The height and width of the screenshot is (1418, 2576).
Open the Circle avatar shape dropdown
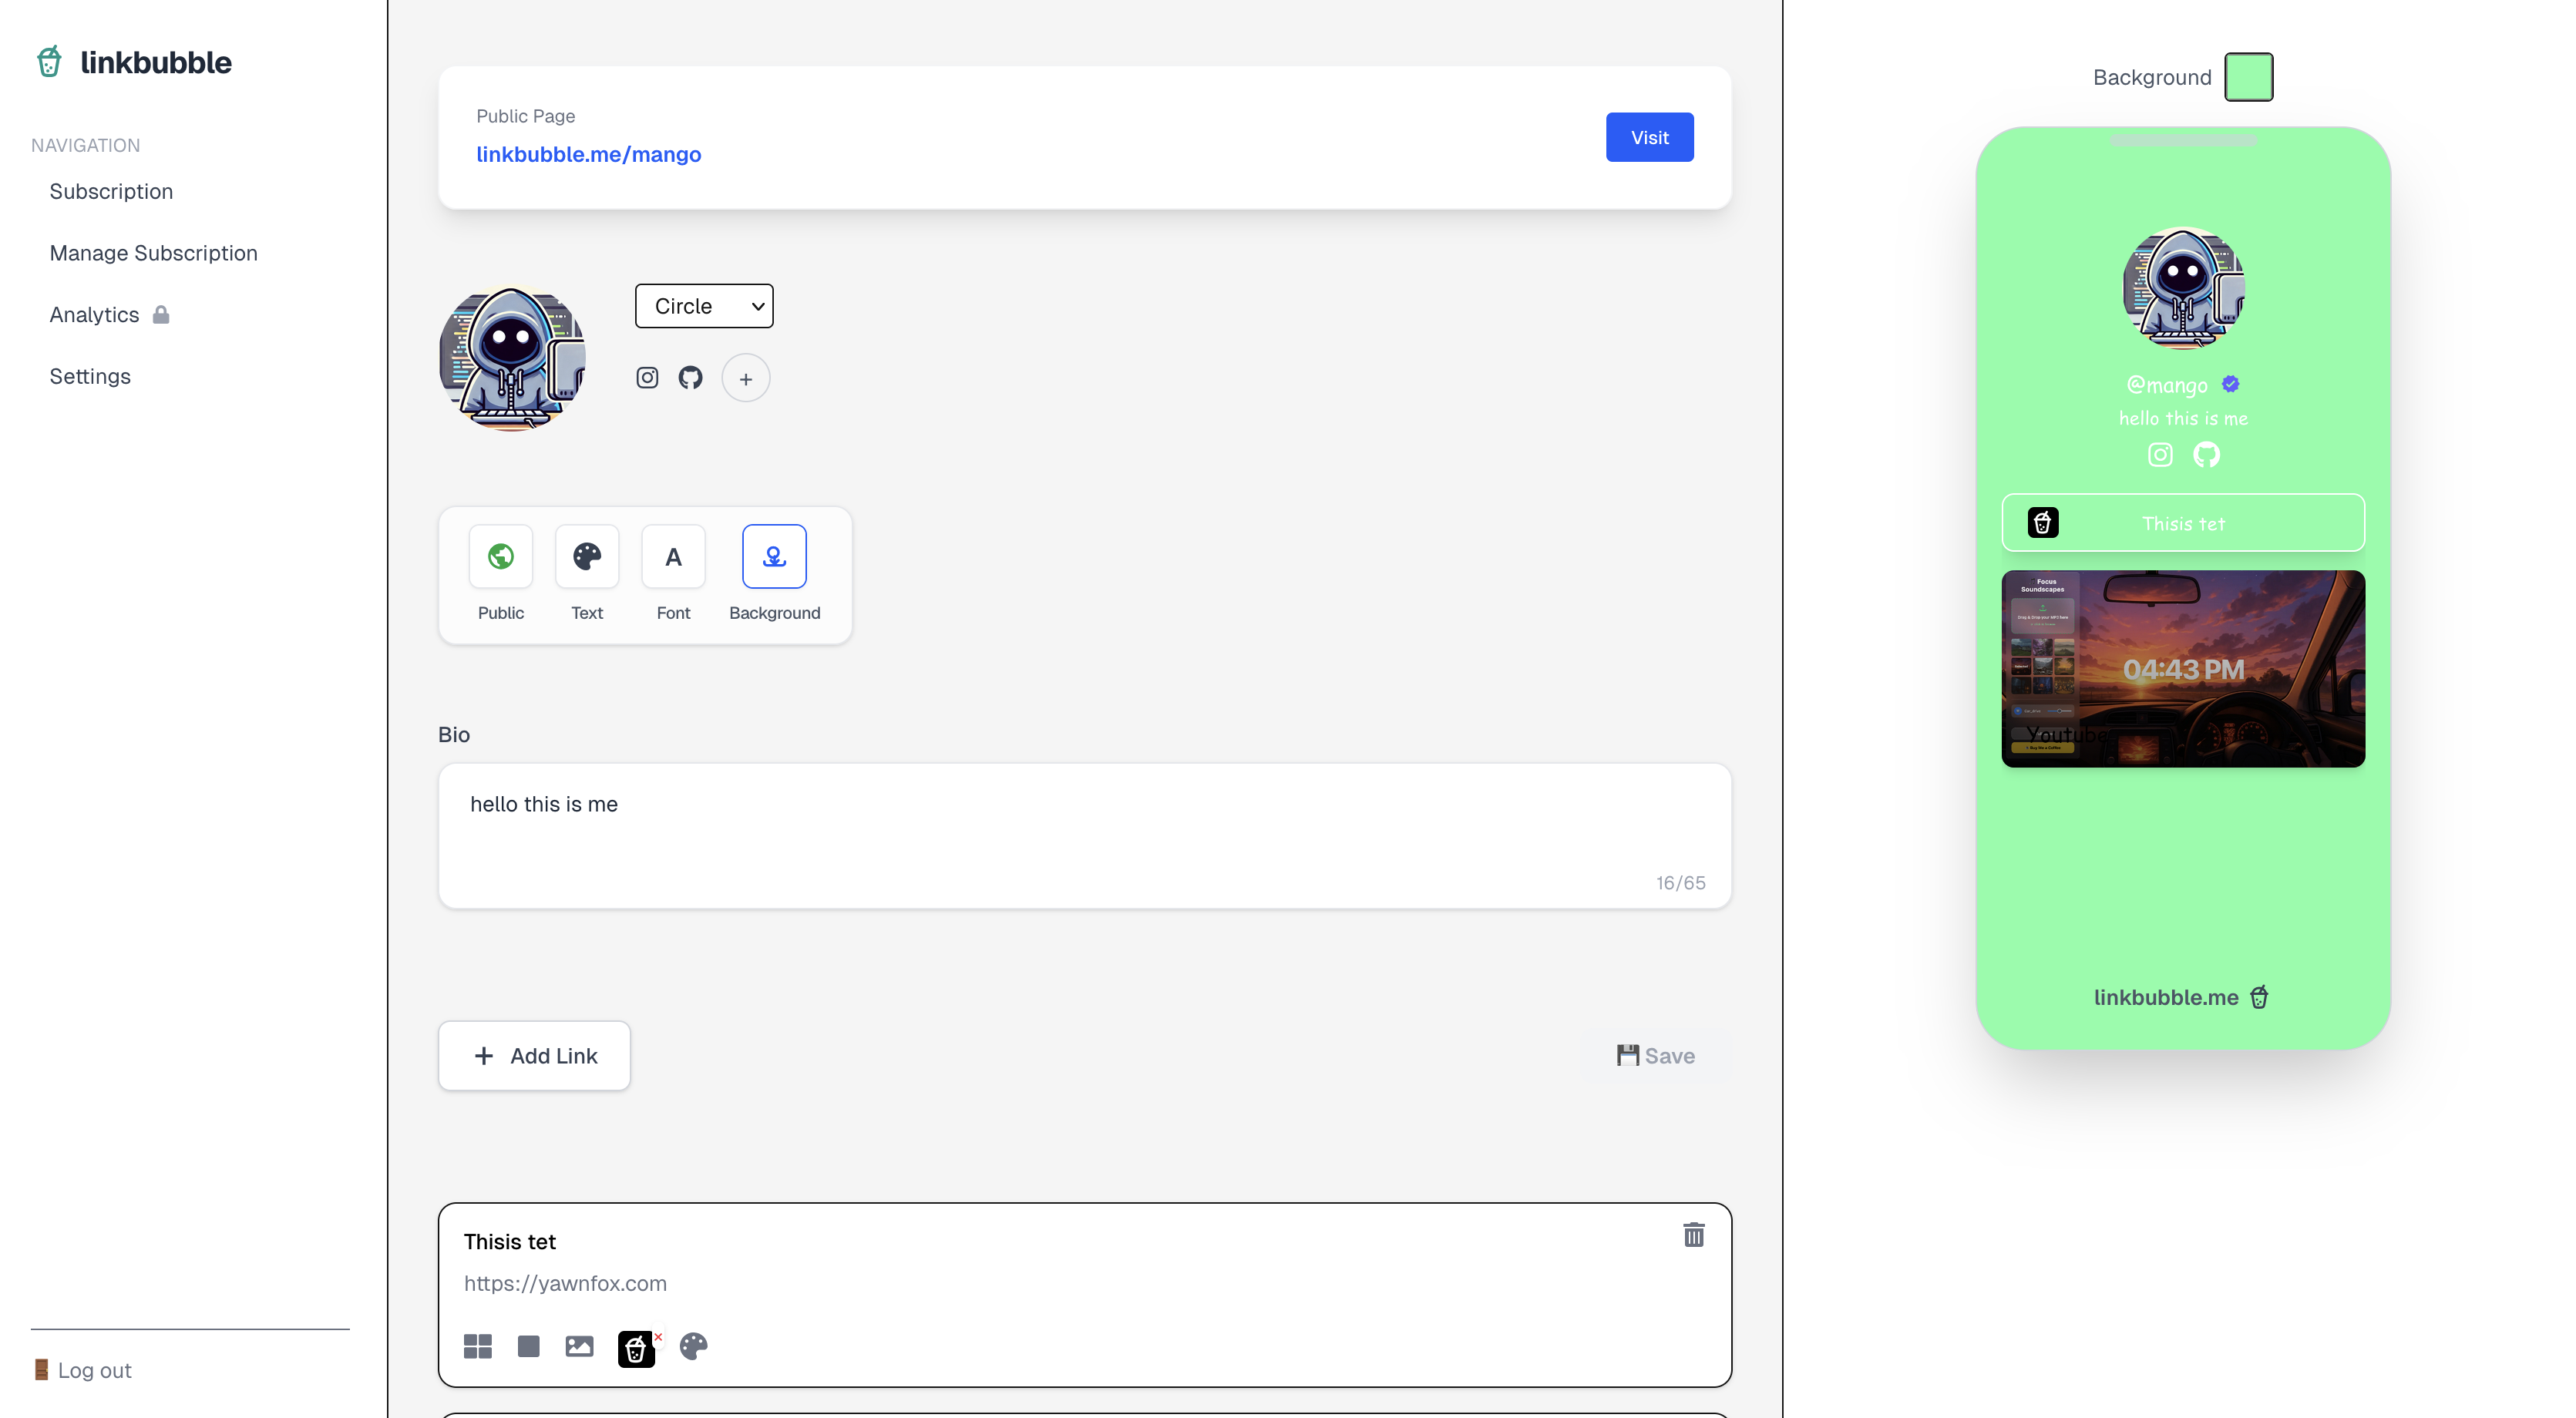704,306
